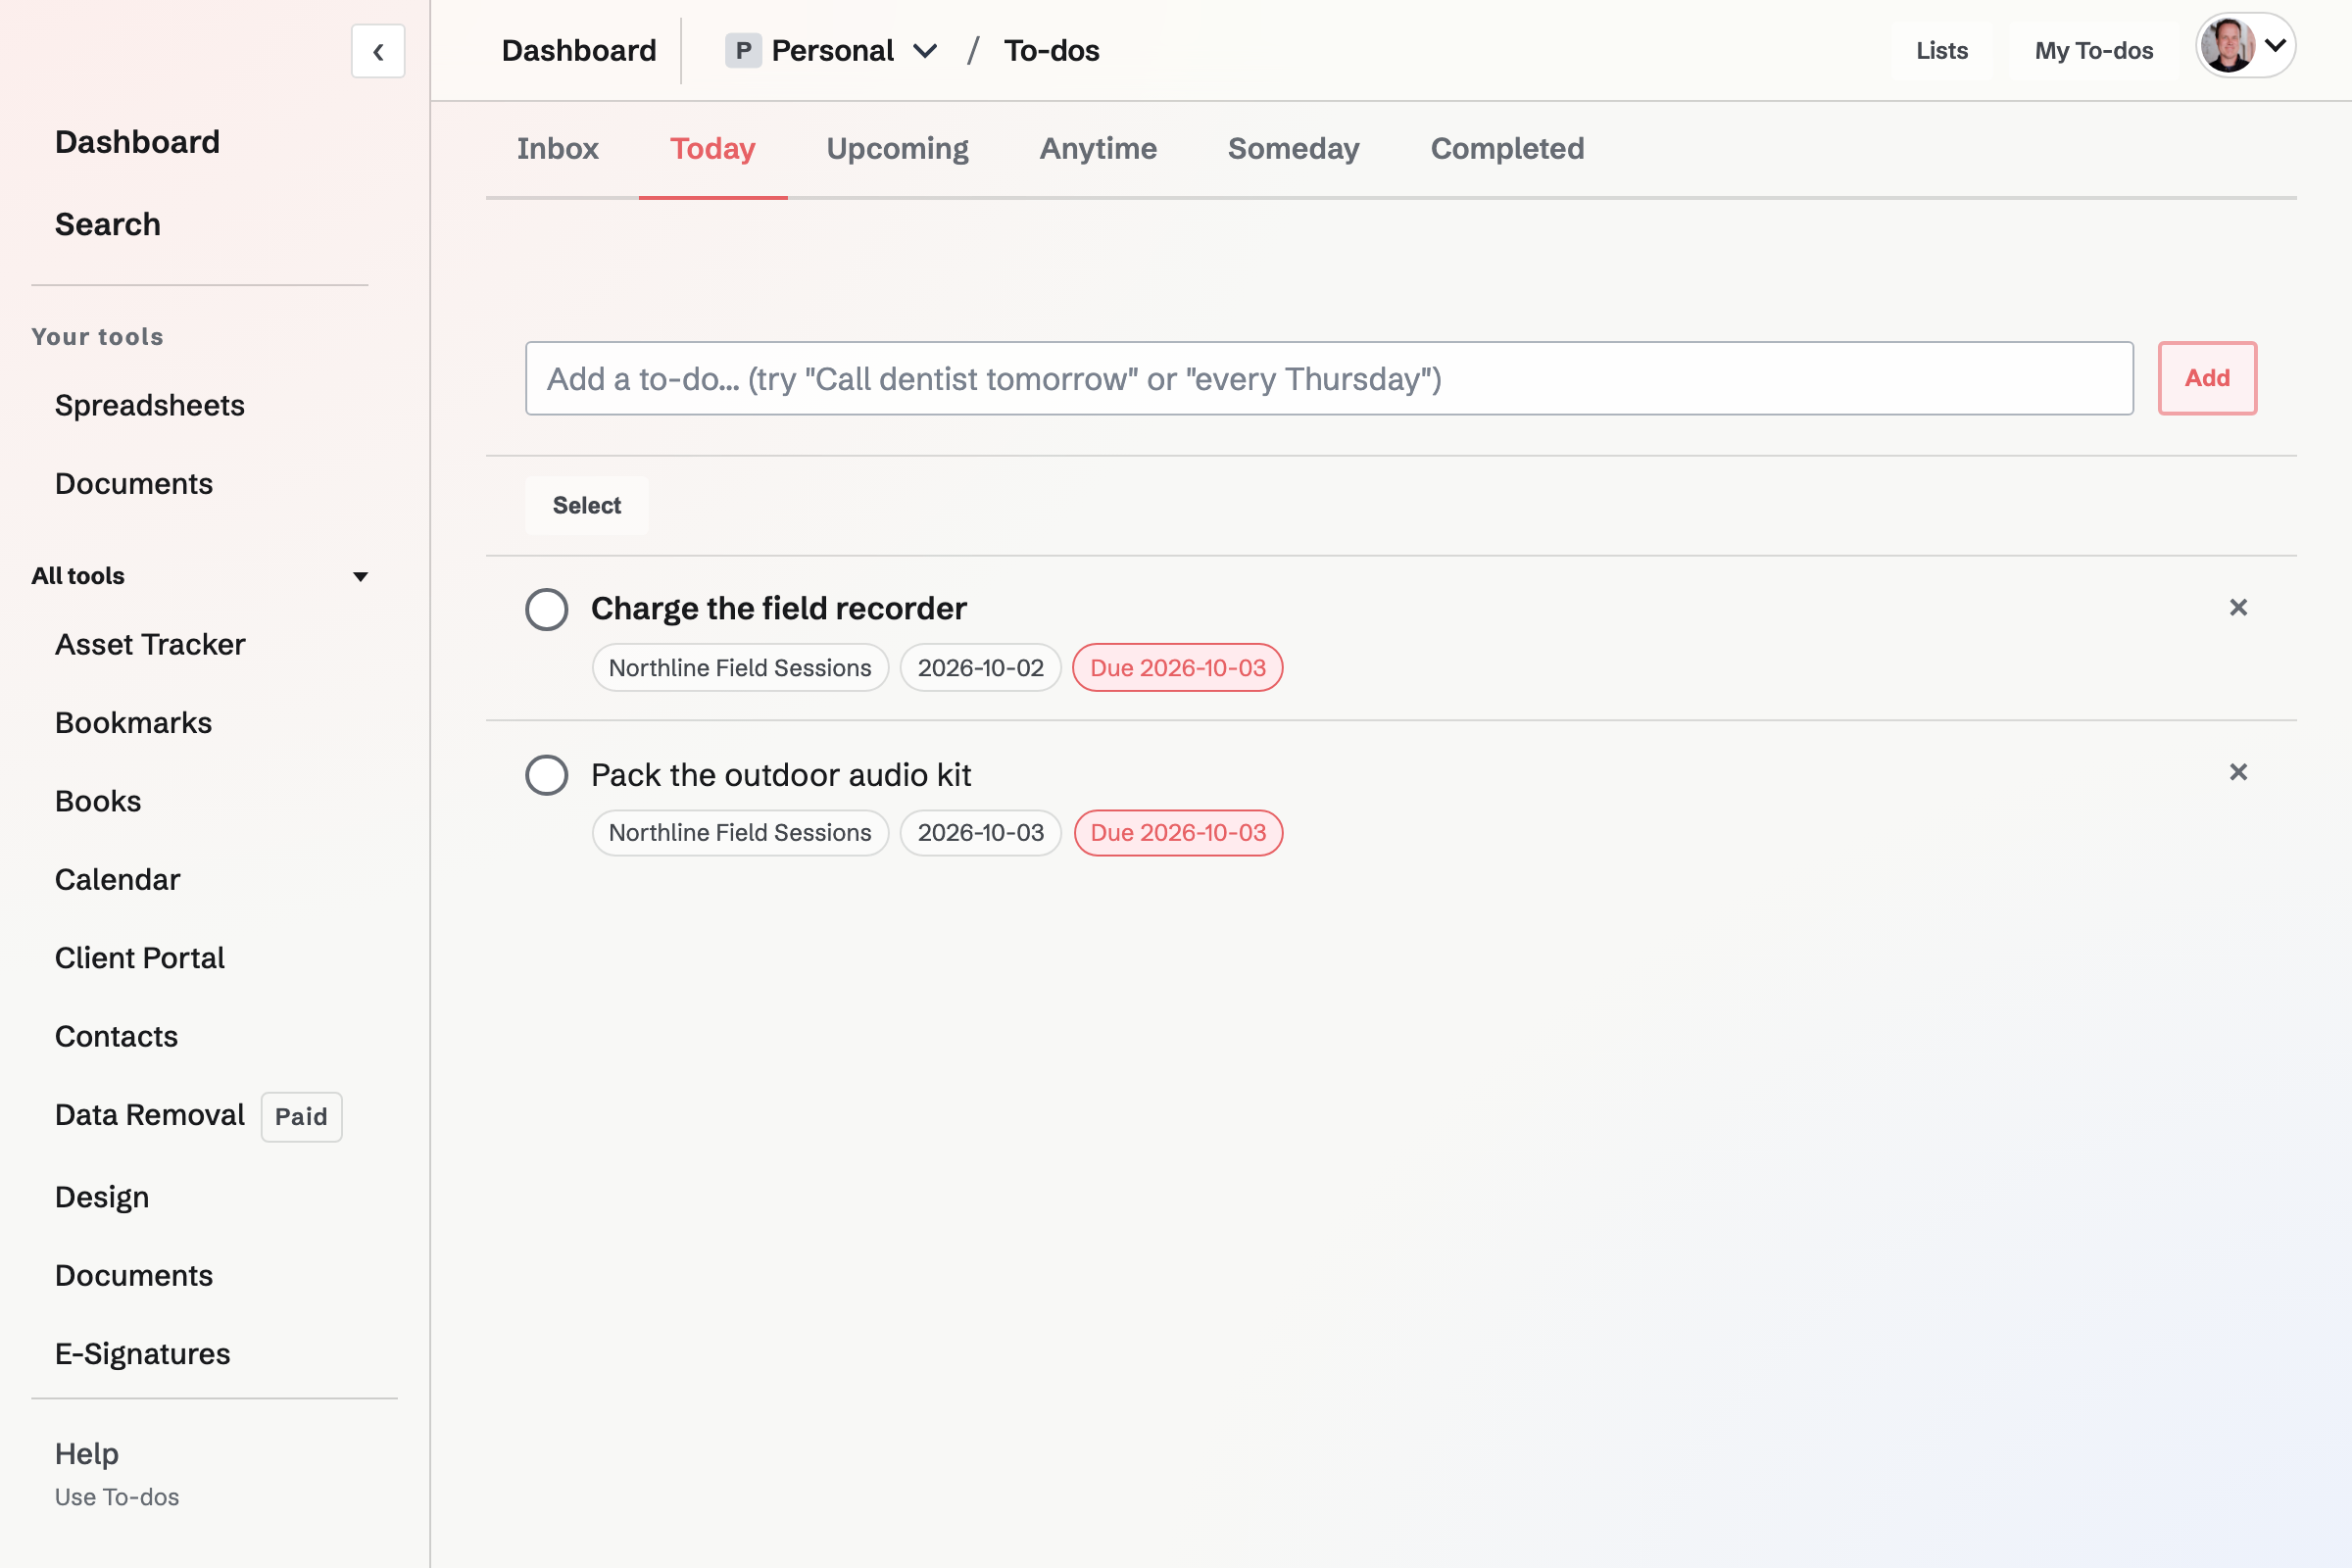Open the Books tool

pos(98,801)
